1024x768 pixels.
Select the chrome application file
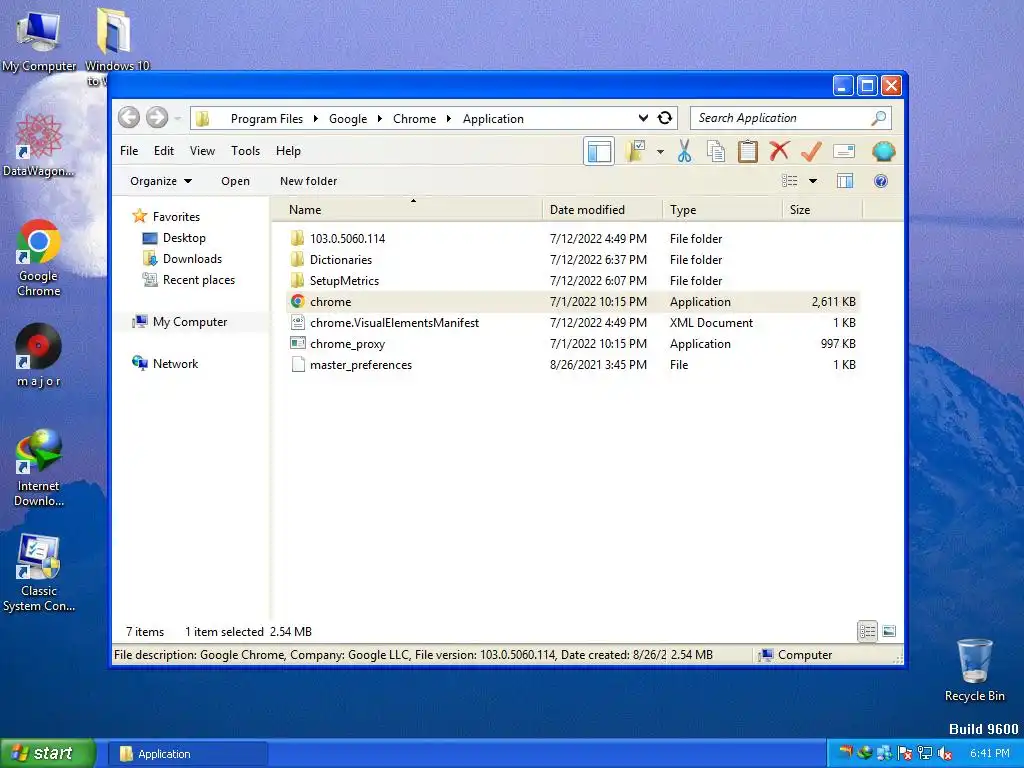[x=572, y=301]
